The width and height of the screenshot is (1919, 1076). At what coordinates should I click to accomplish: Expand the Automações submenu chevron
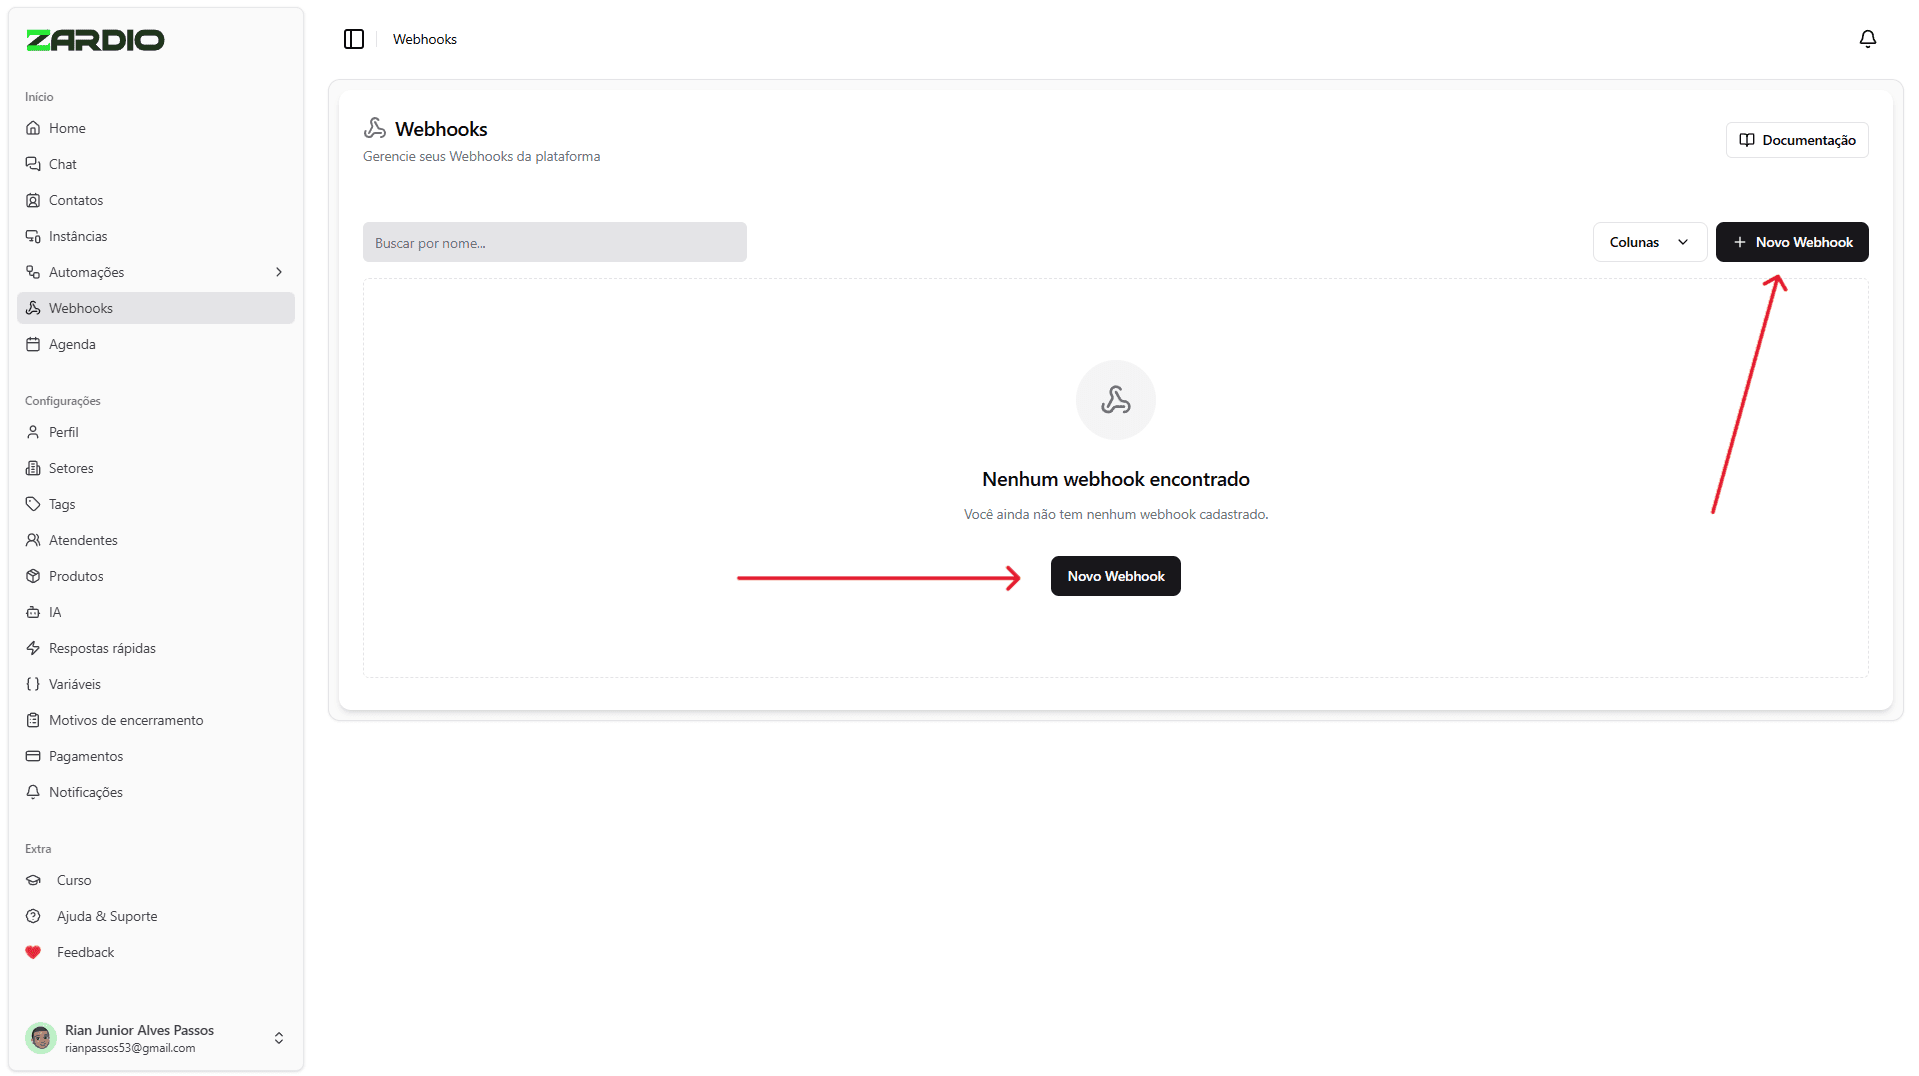tap(278, 271)
